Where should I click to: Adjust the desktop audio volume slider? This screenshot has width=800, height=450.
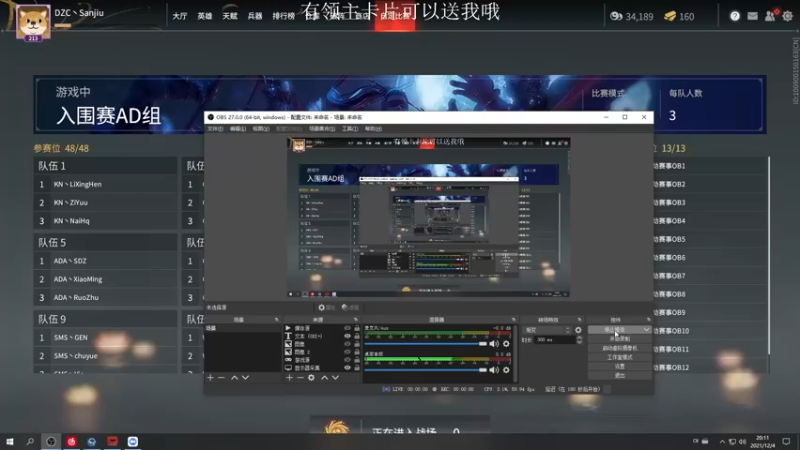pos(426,370)
